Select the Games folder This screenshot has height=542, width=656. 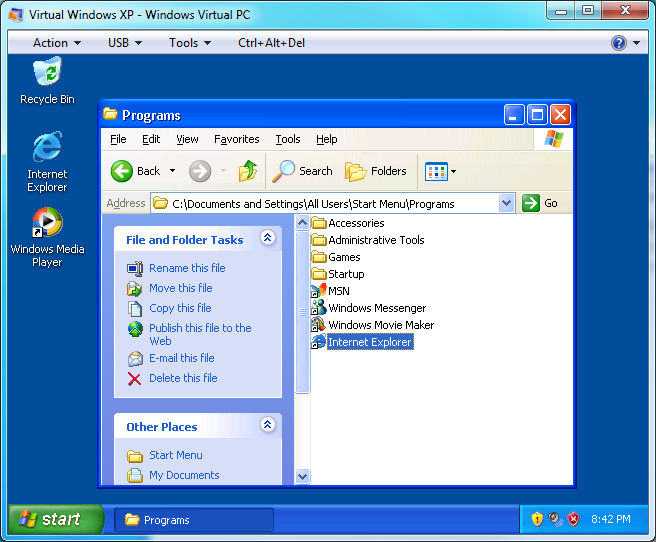tap(336, 257)
